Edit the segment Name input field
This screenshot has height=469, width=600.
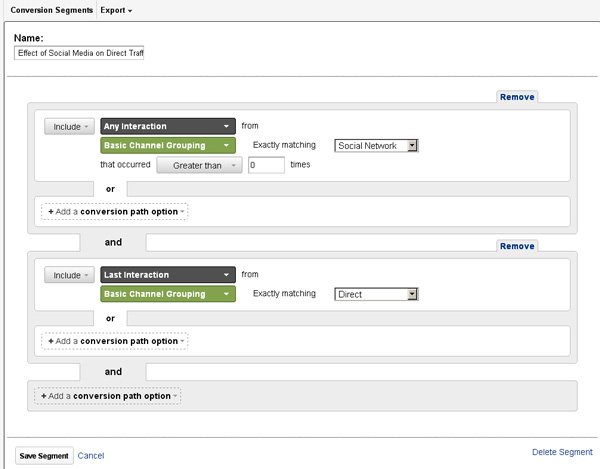tap(79, 53)
